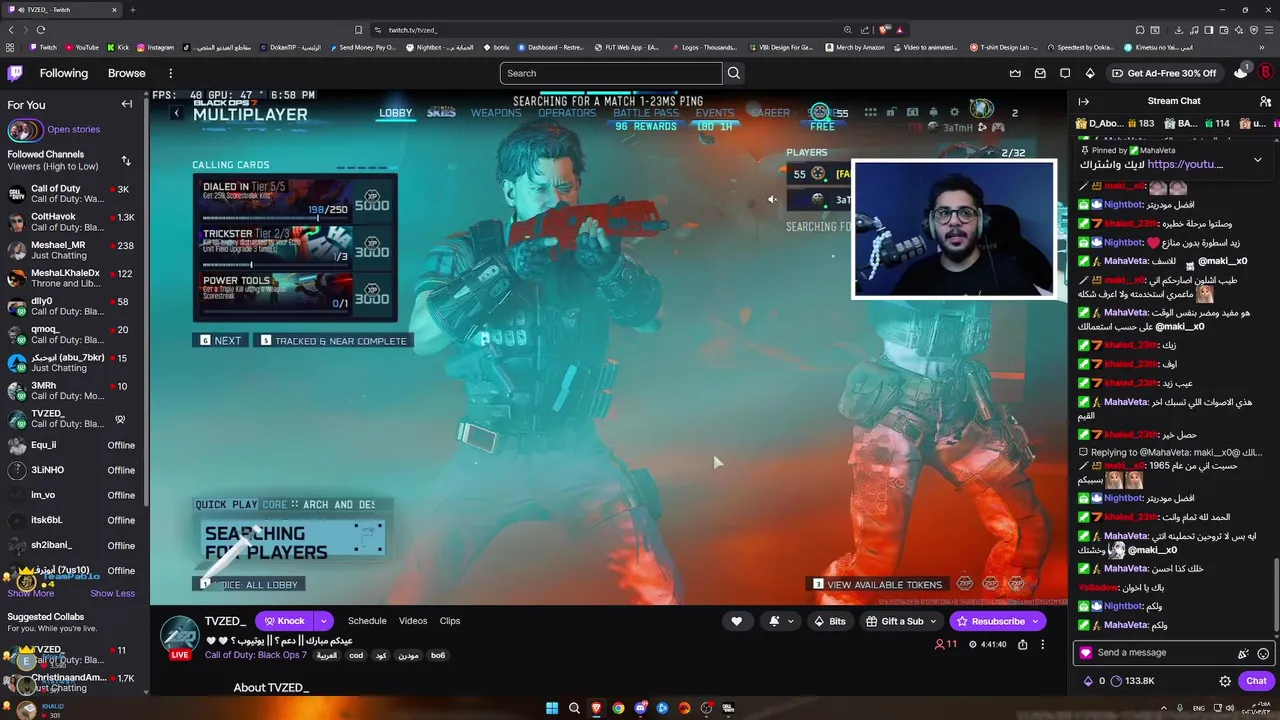
Task: Open the channel Clips tab
Action: point(450,621)
